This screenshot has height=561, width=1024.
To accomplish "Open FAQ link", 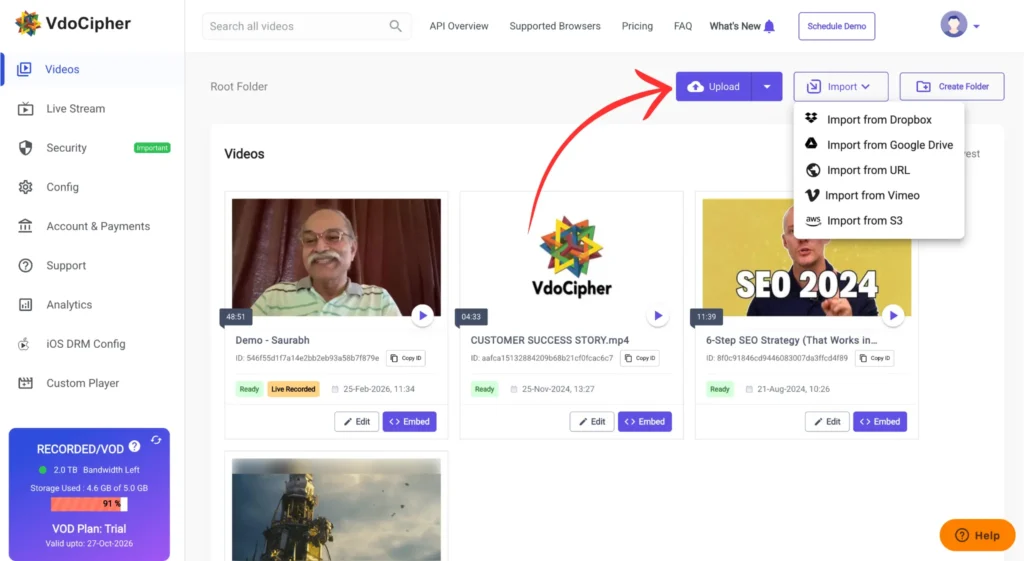I will click(682, 26).
